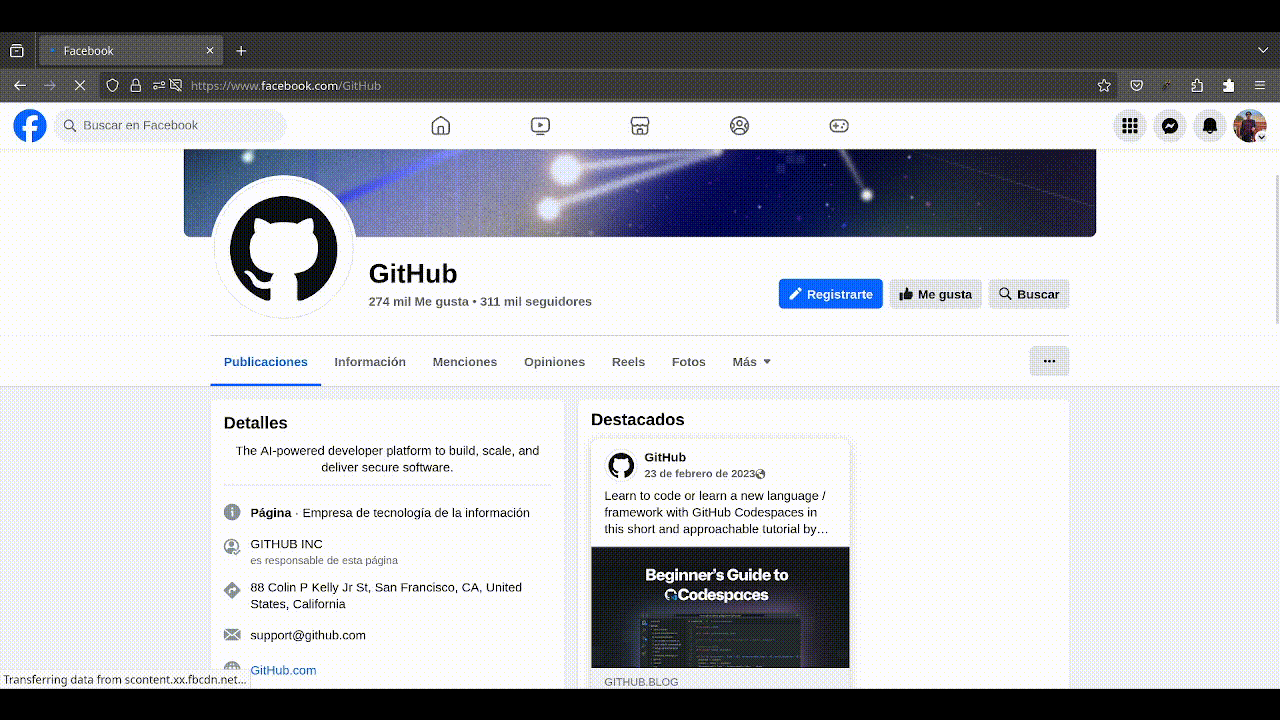Open the GitHub.com website link

click(x=283, y=670)
